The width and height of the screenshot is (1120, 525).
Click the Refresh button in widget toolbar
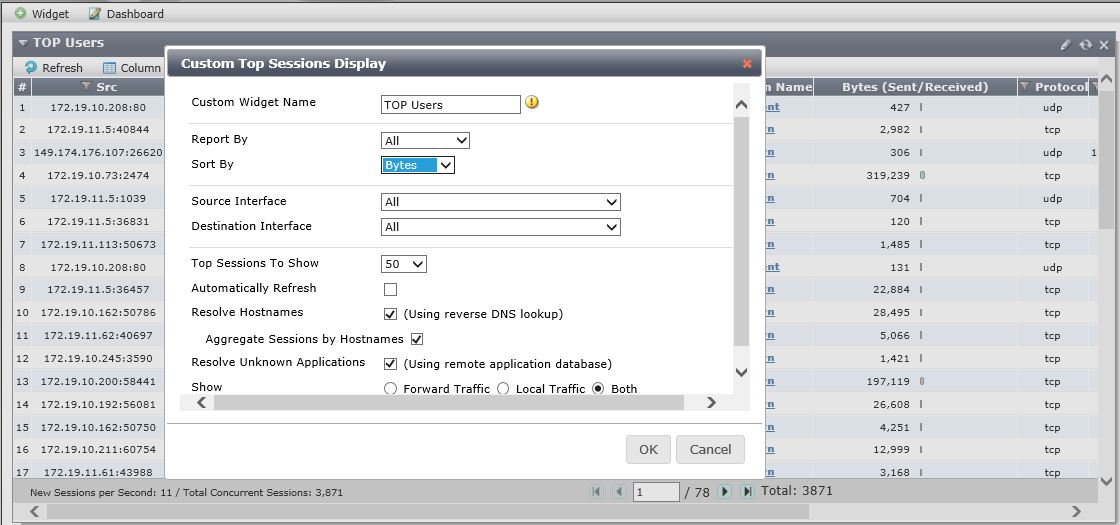click(x=54, y=68)
